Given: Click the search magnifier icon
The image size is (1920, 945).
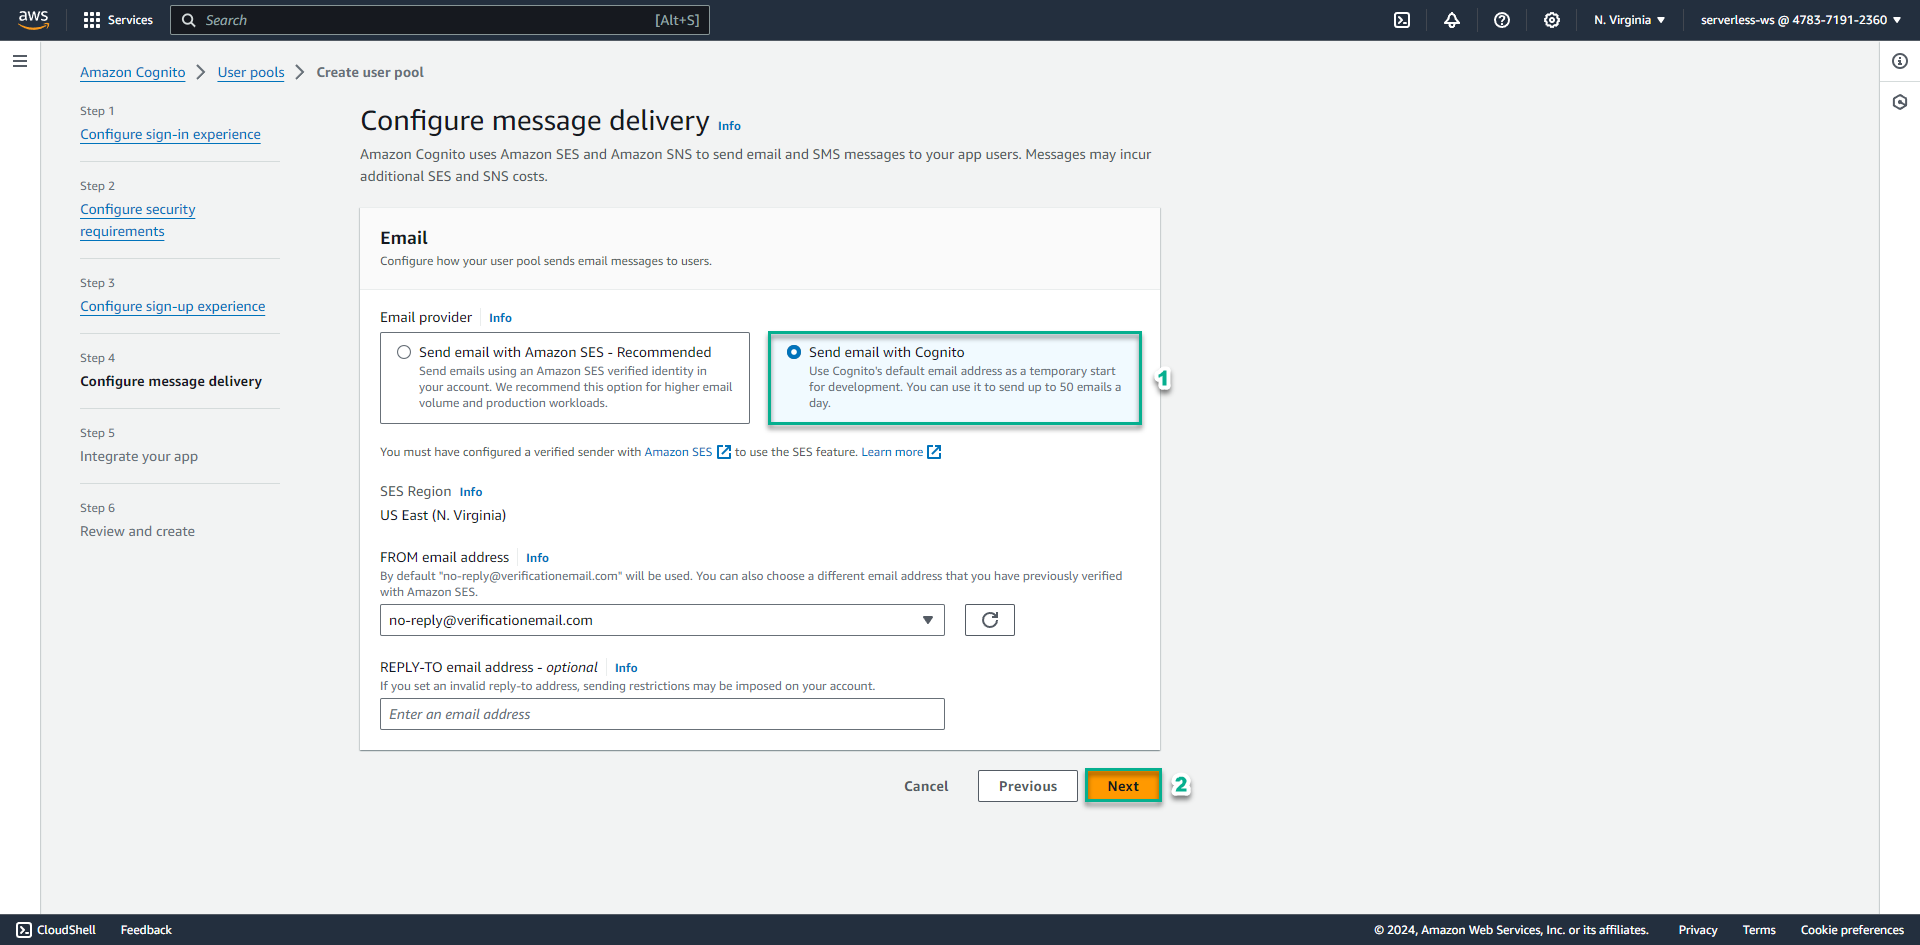Looking at the screenshot, I should click(188, 20).
